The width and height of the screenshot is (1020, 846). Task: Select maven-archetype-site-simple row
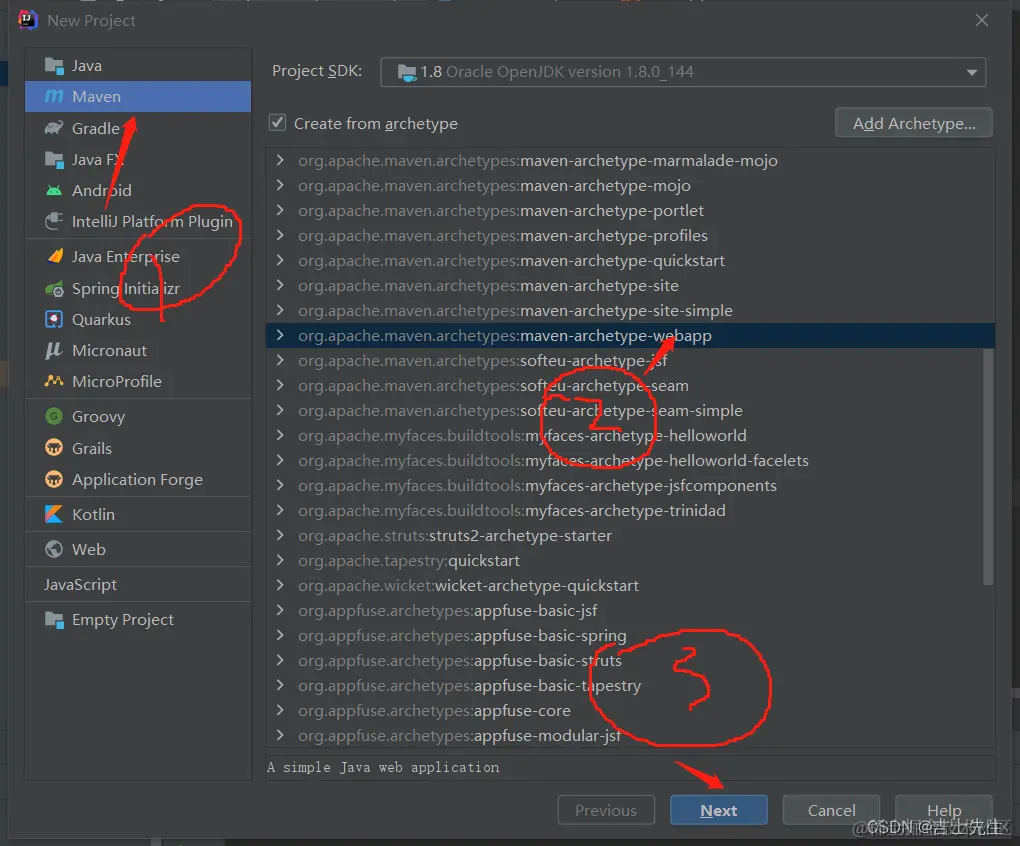[x=630, y=310]
